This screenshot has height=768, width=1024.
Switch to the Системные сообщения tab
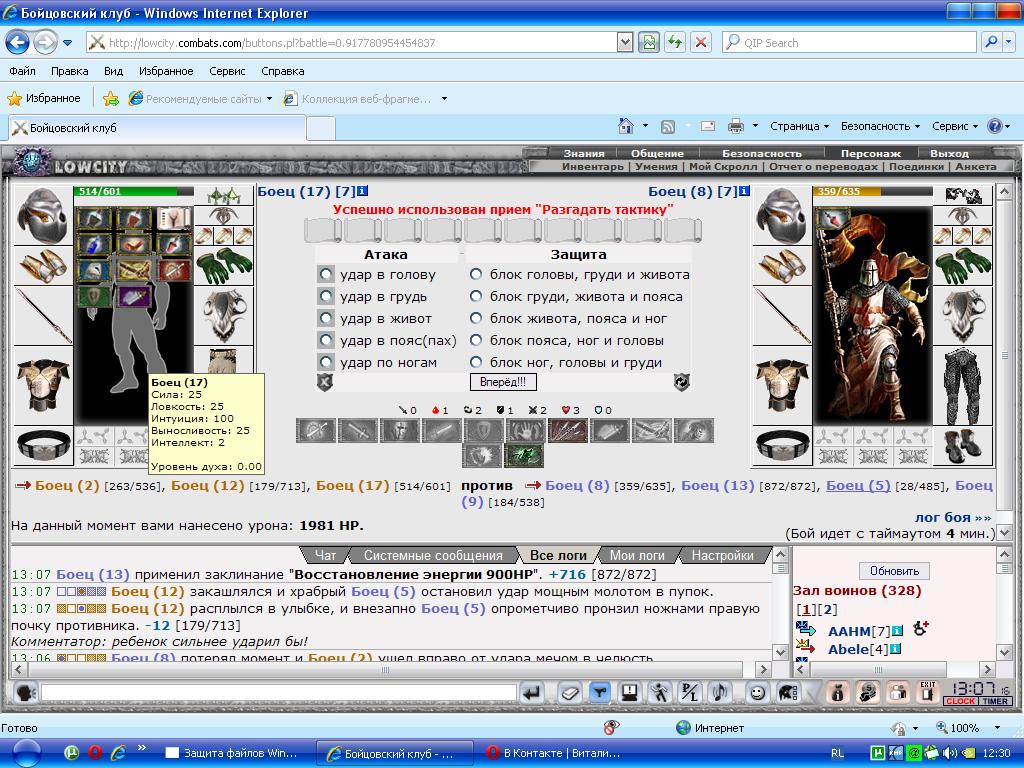tap(433, 555)
